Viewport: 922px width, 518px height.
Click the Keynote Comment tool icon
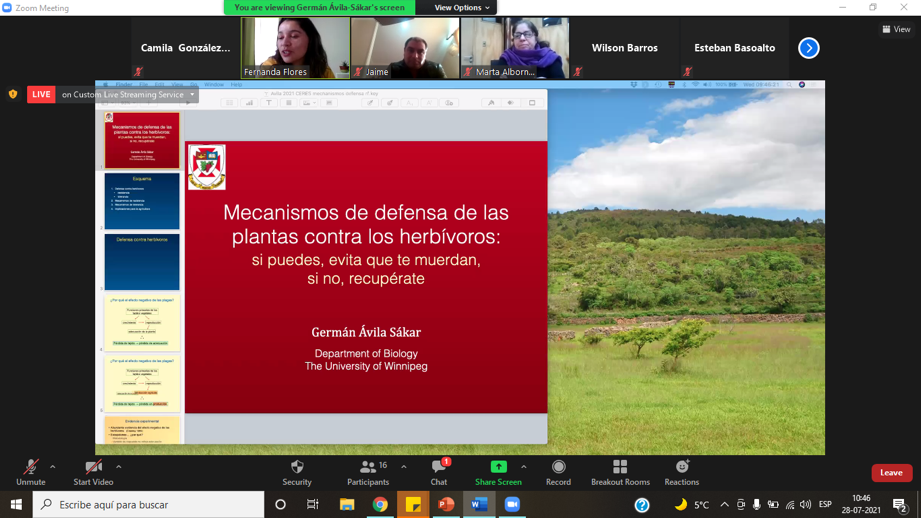(329, 102)
